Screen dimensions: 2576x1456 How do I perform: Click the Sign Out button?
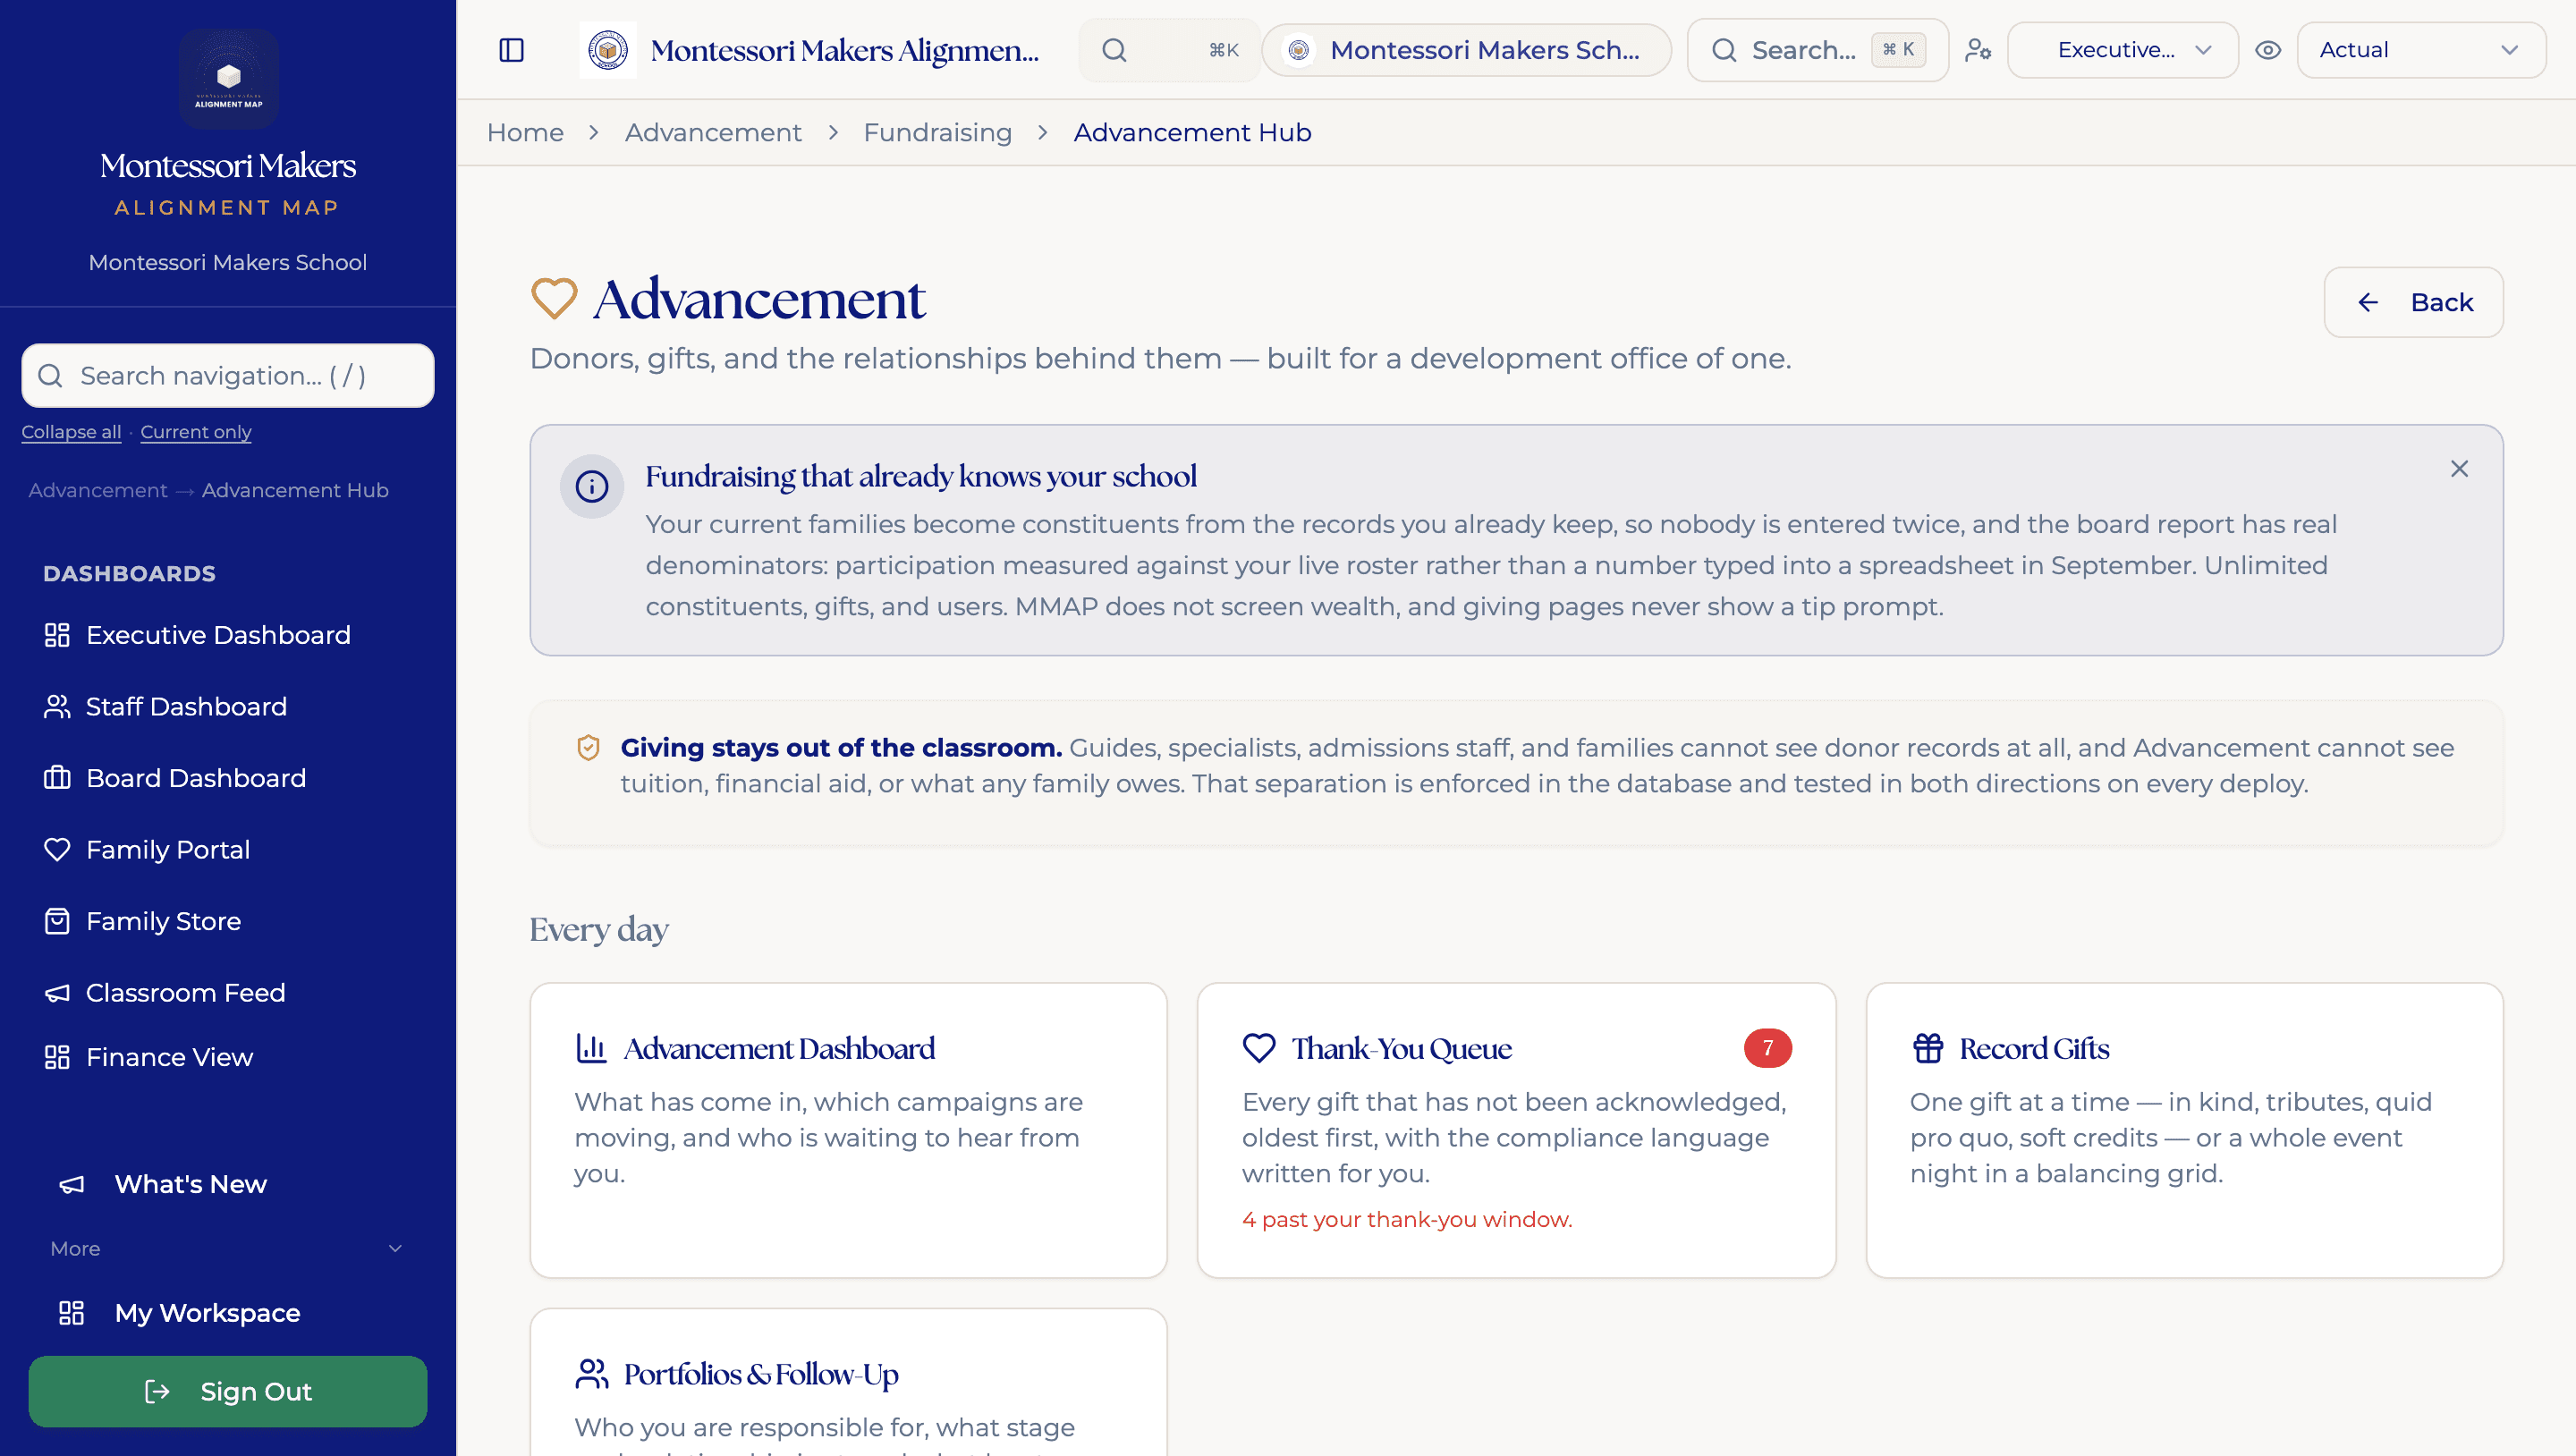click(x=228, y=1391)
